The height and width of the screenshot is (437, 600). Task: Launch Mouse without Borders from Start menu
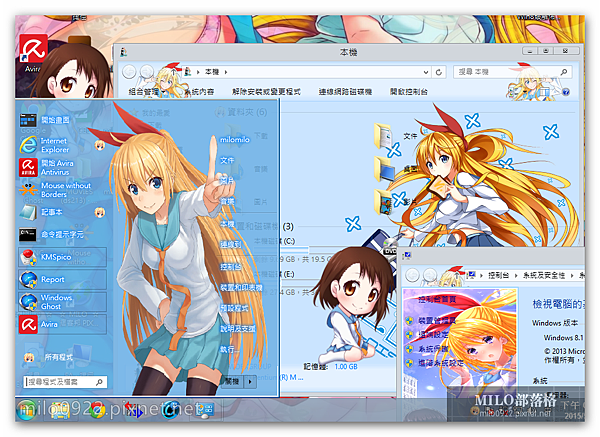tap(55, 190)
